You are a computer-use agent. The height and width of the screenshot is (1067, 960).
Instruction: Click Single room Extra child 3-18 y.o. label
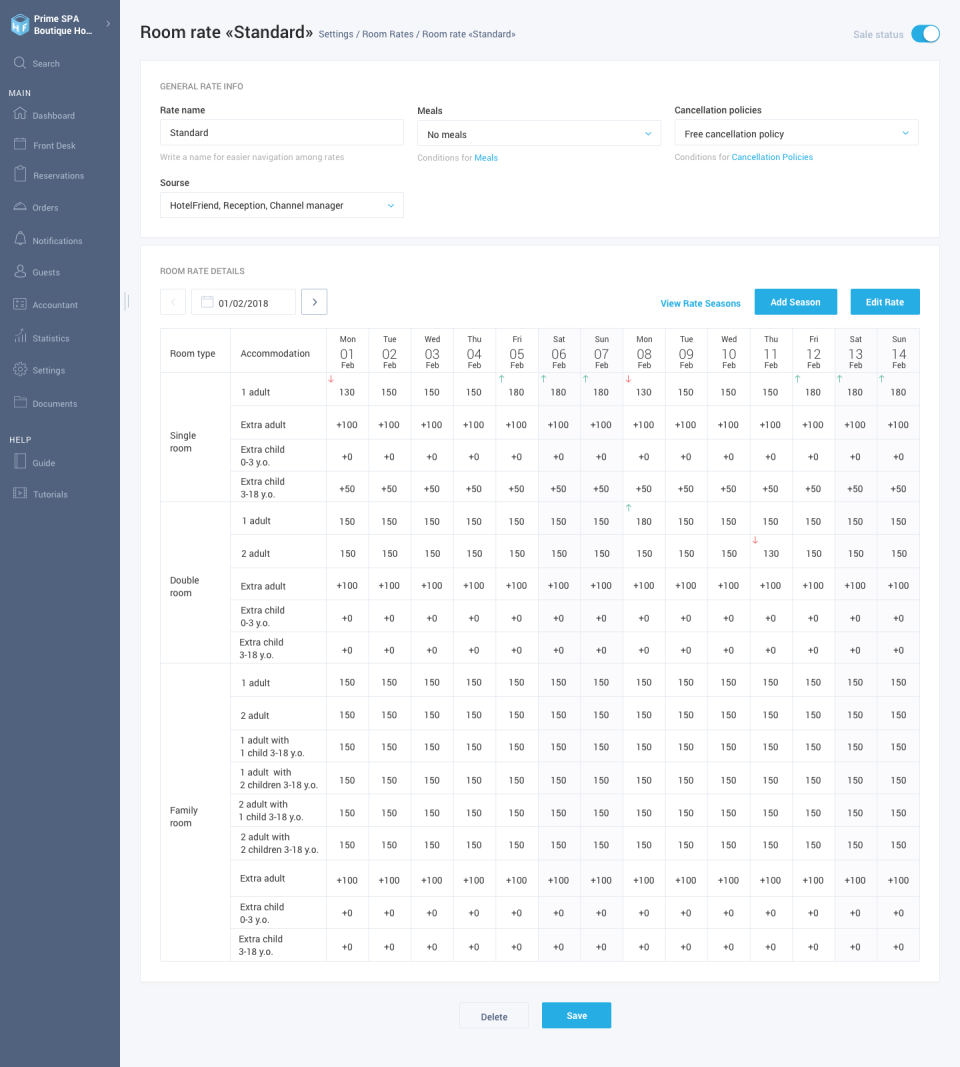point(263,488)
